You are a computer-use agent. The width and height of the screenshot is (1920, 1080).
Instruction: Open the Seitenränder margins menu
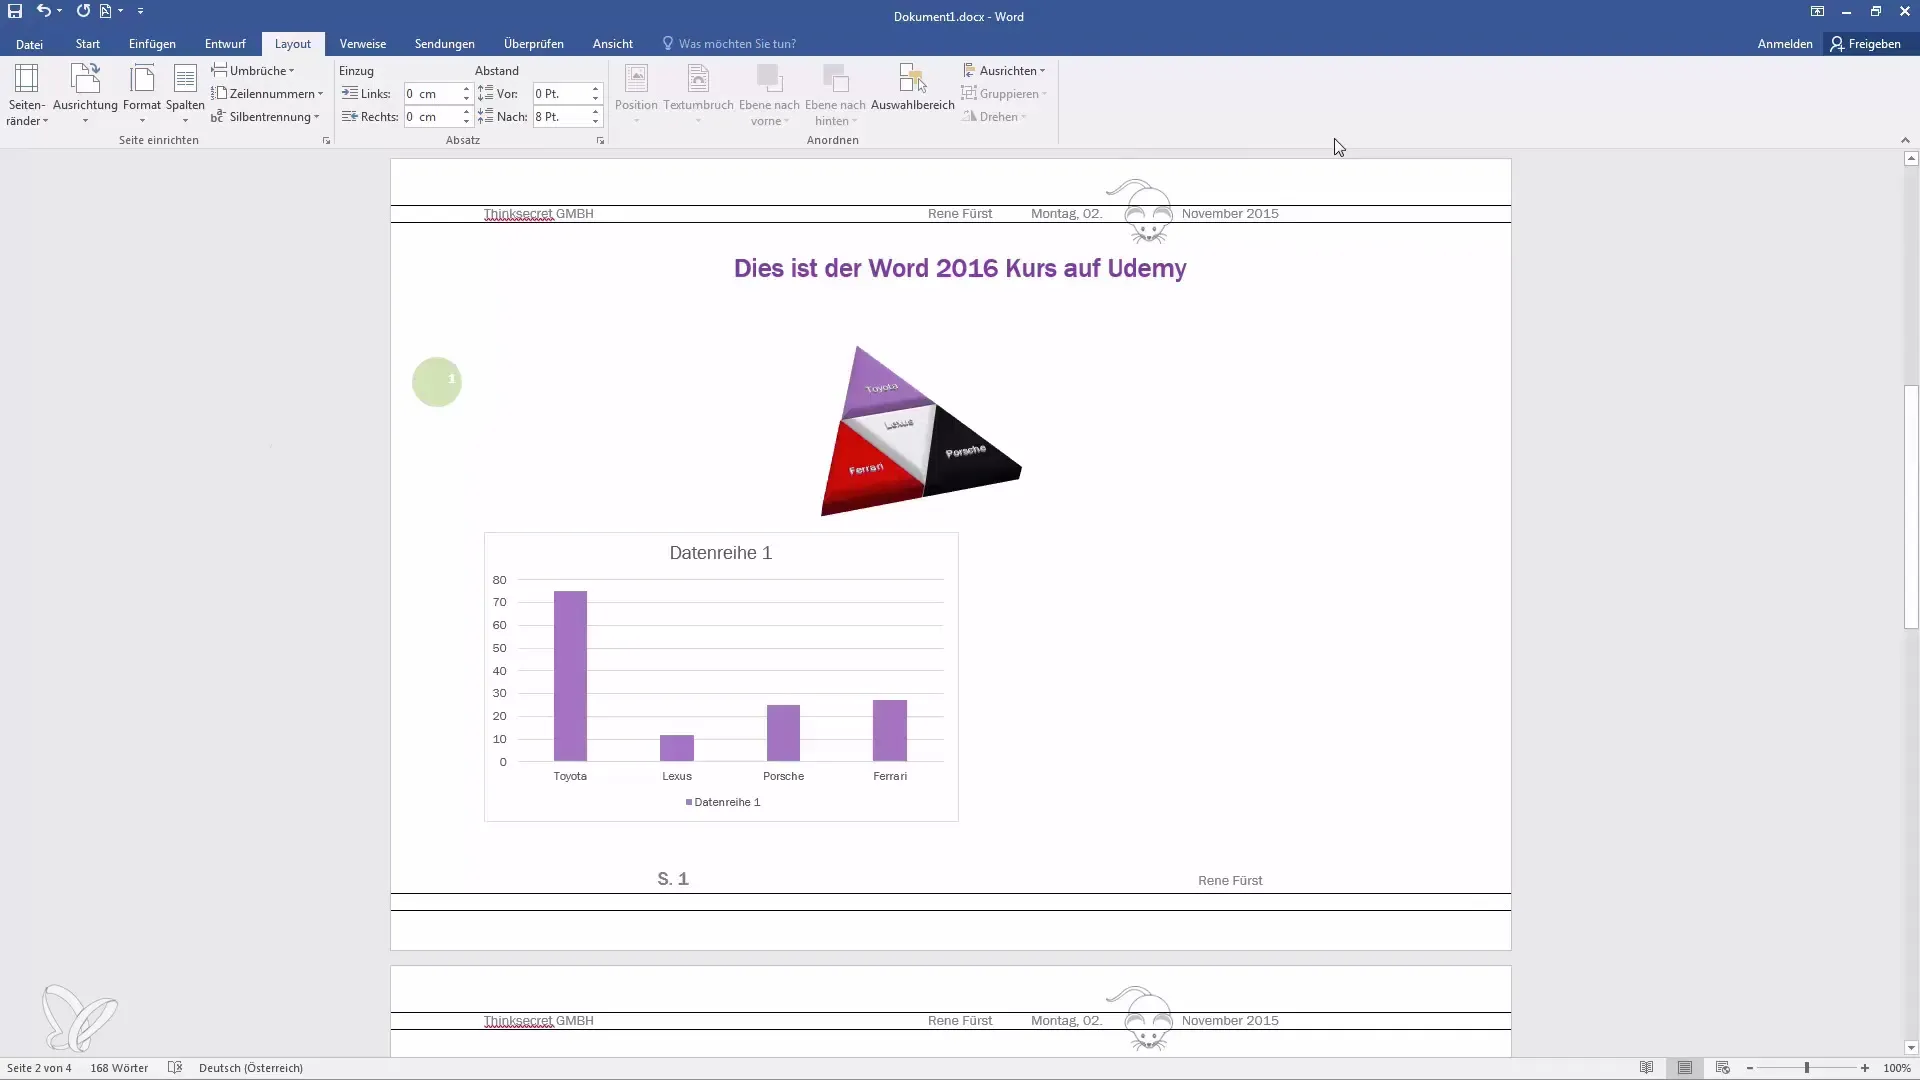coord(27,95)
